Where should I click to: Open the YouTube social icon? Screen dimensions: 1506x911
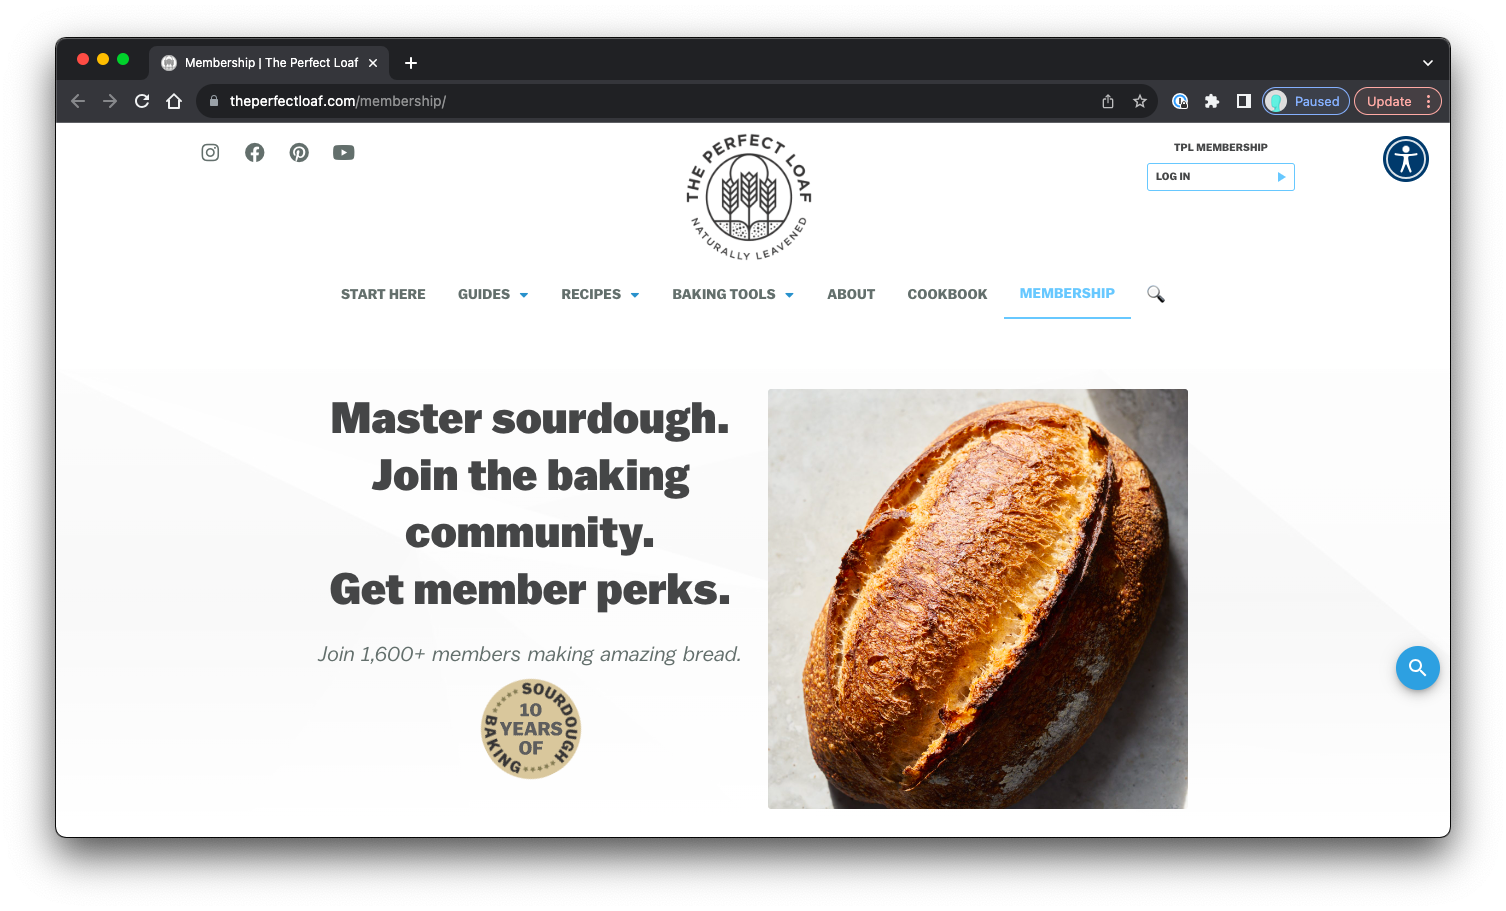[x=344, y=152]
